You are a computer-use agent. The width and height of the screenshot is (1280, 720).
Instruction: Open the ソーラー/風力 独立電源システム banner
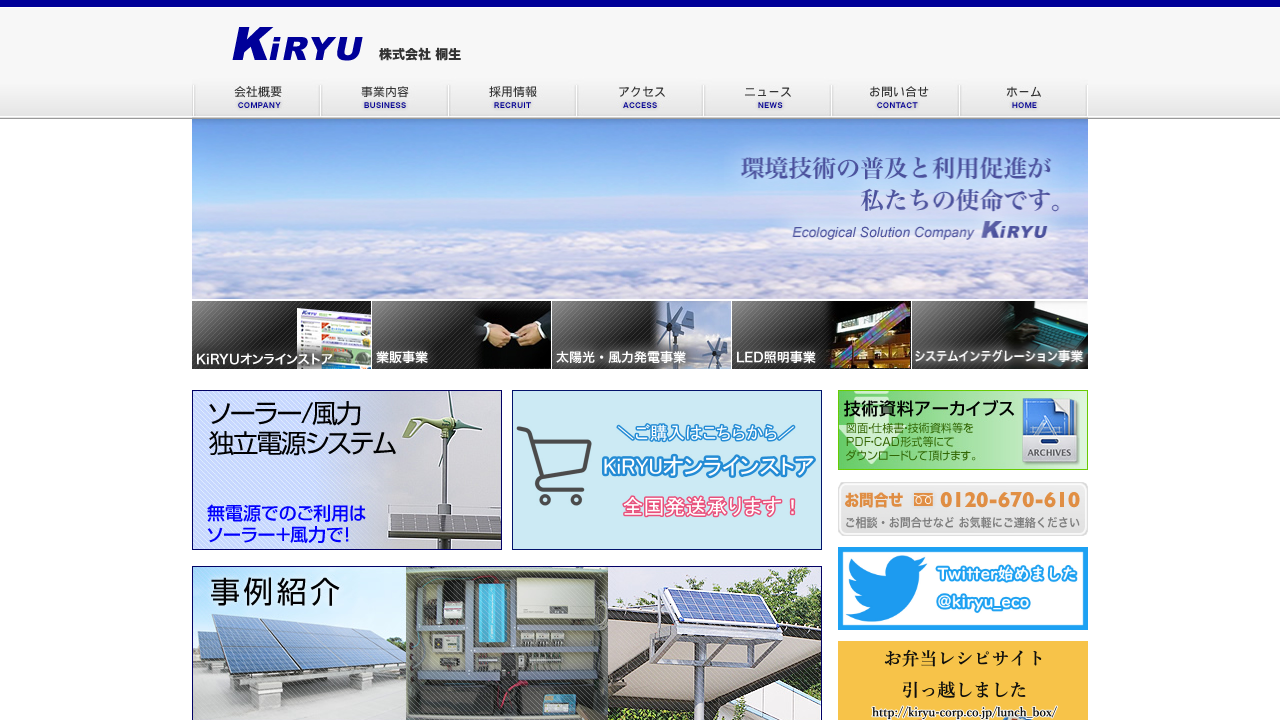[347, 470]
